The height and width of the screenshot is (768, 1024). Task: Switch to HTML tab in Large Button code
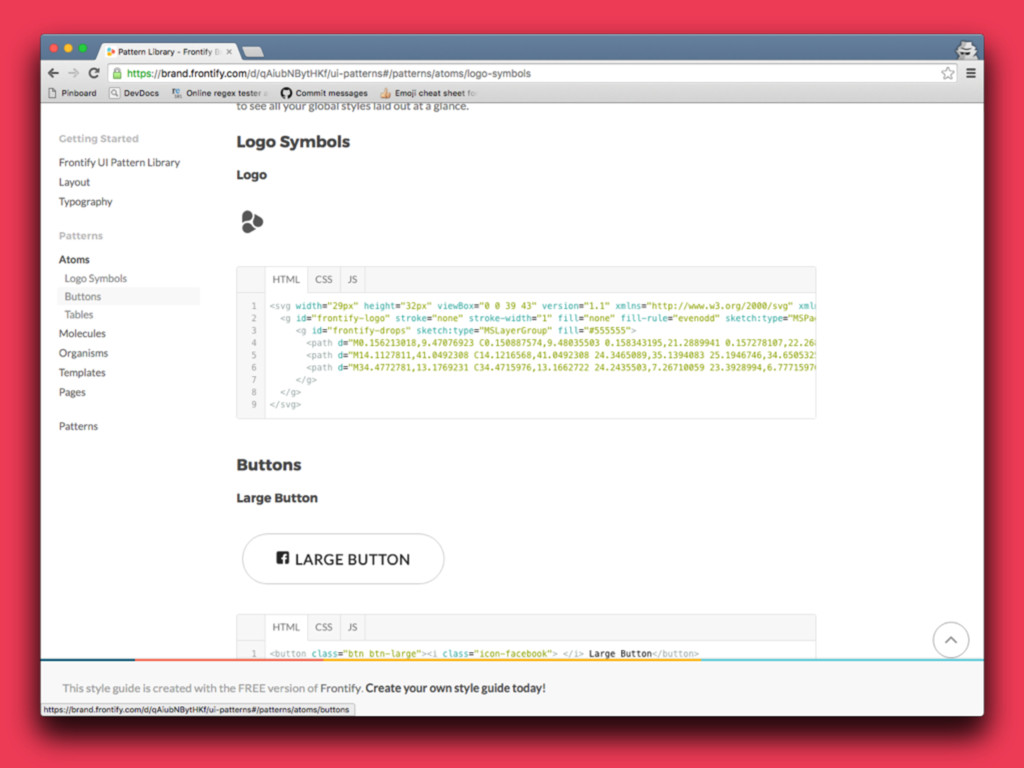tap(286, 627)
